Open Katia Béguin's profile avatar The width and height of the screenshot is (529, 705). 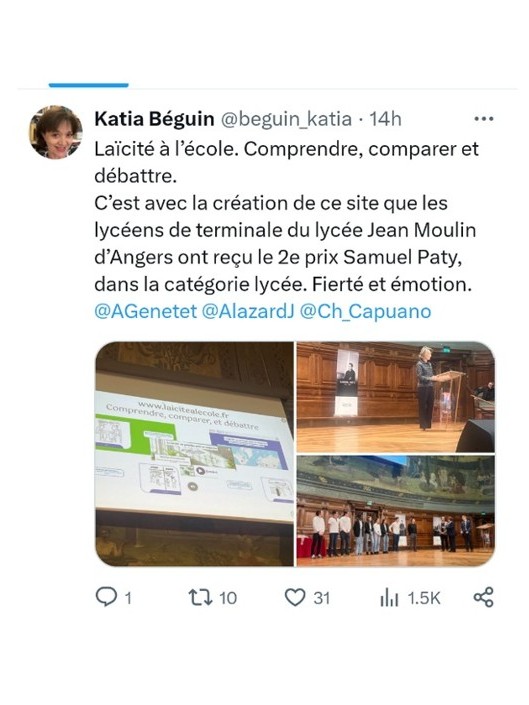tap(56, 132)
